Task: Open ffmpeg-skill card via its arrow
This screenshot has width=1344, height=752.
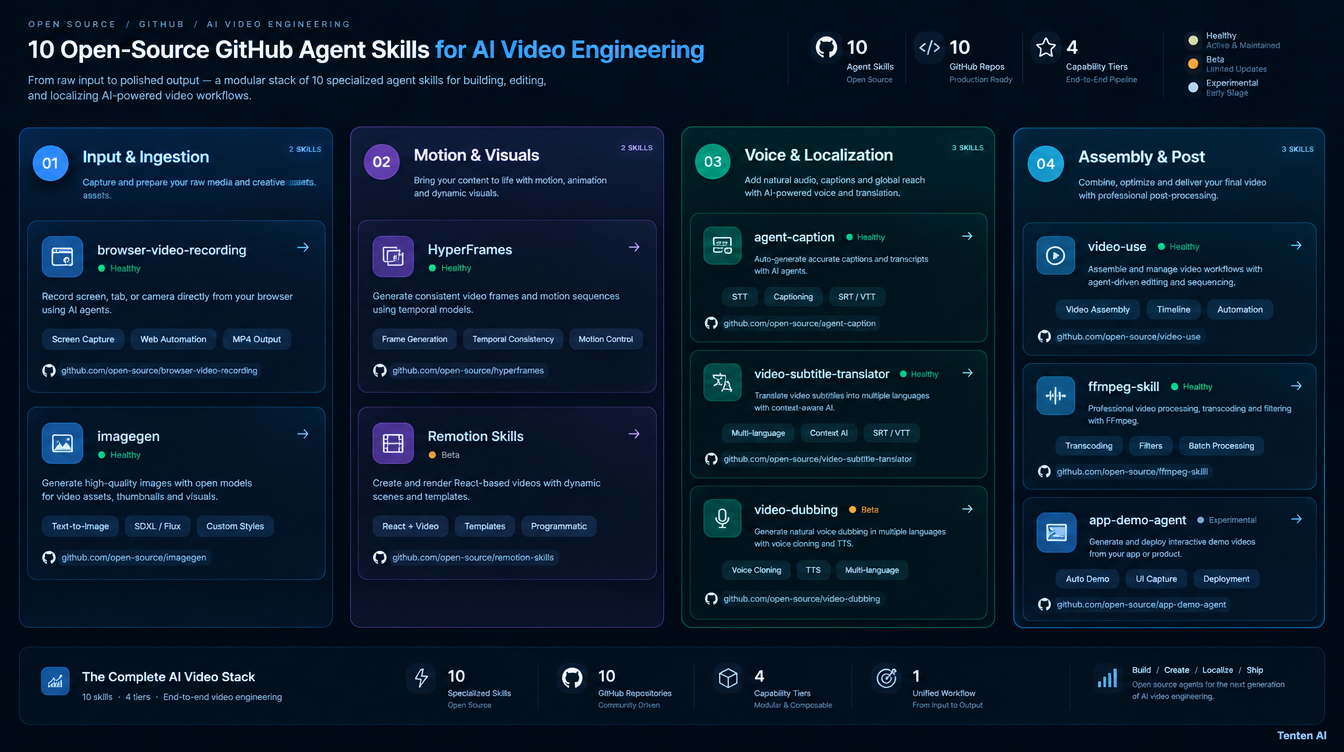Action: click(x=1296, y=386)
